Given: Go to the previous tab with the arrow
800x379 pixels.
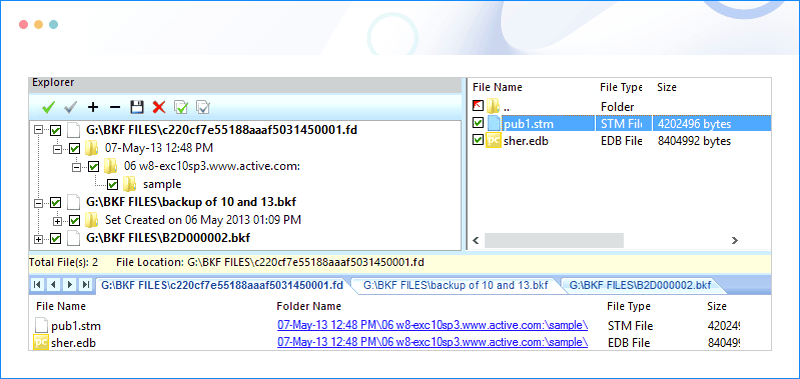Looking at the screenshot, I should [x=53, y=285].
